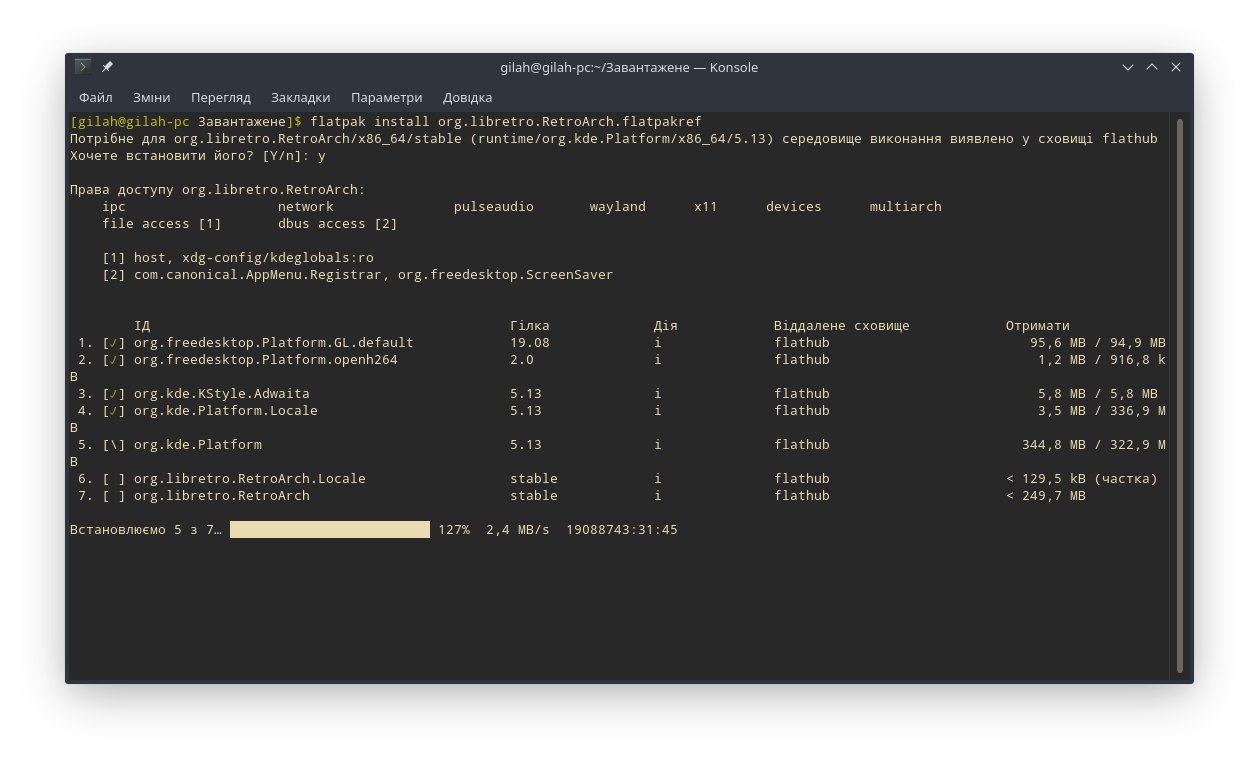This screenshot has height=761, width=1259.
Task: Open the Файл menu
Action: click(95, 97)
